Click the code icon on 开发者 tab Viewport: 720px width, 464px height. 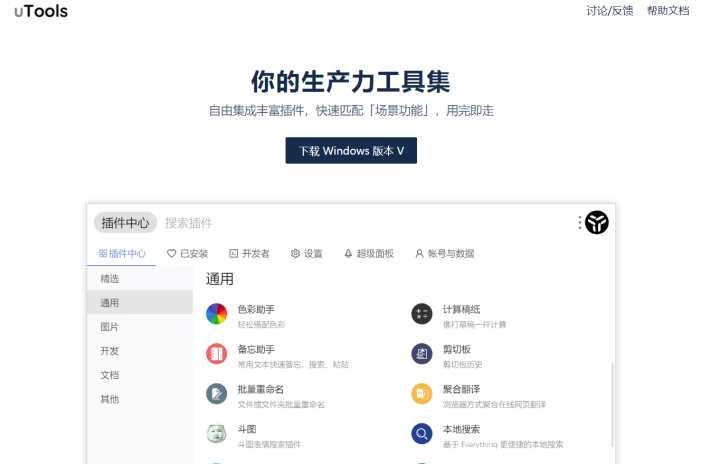[233, 253]
